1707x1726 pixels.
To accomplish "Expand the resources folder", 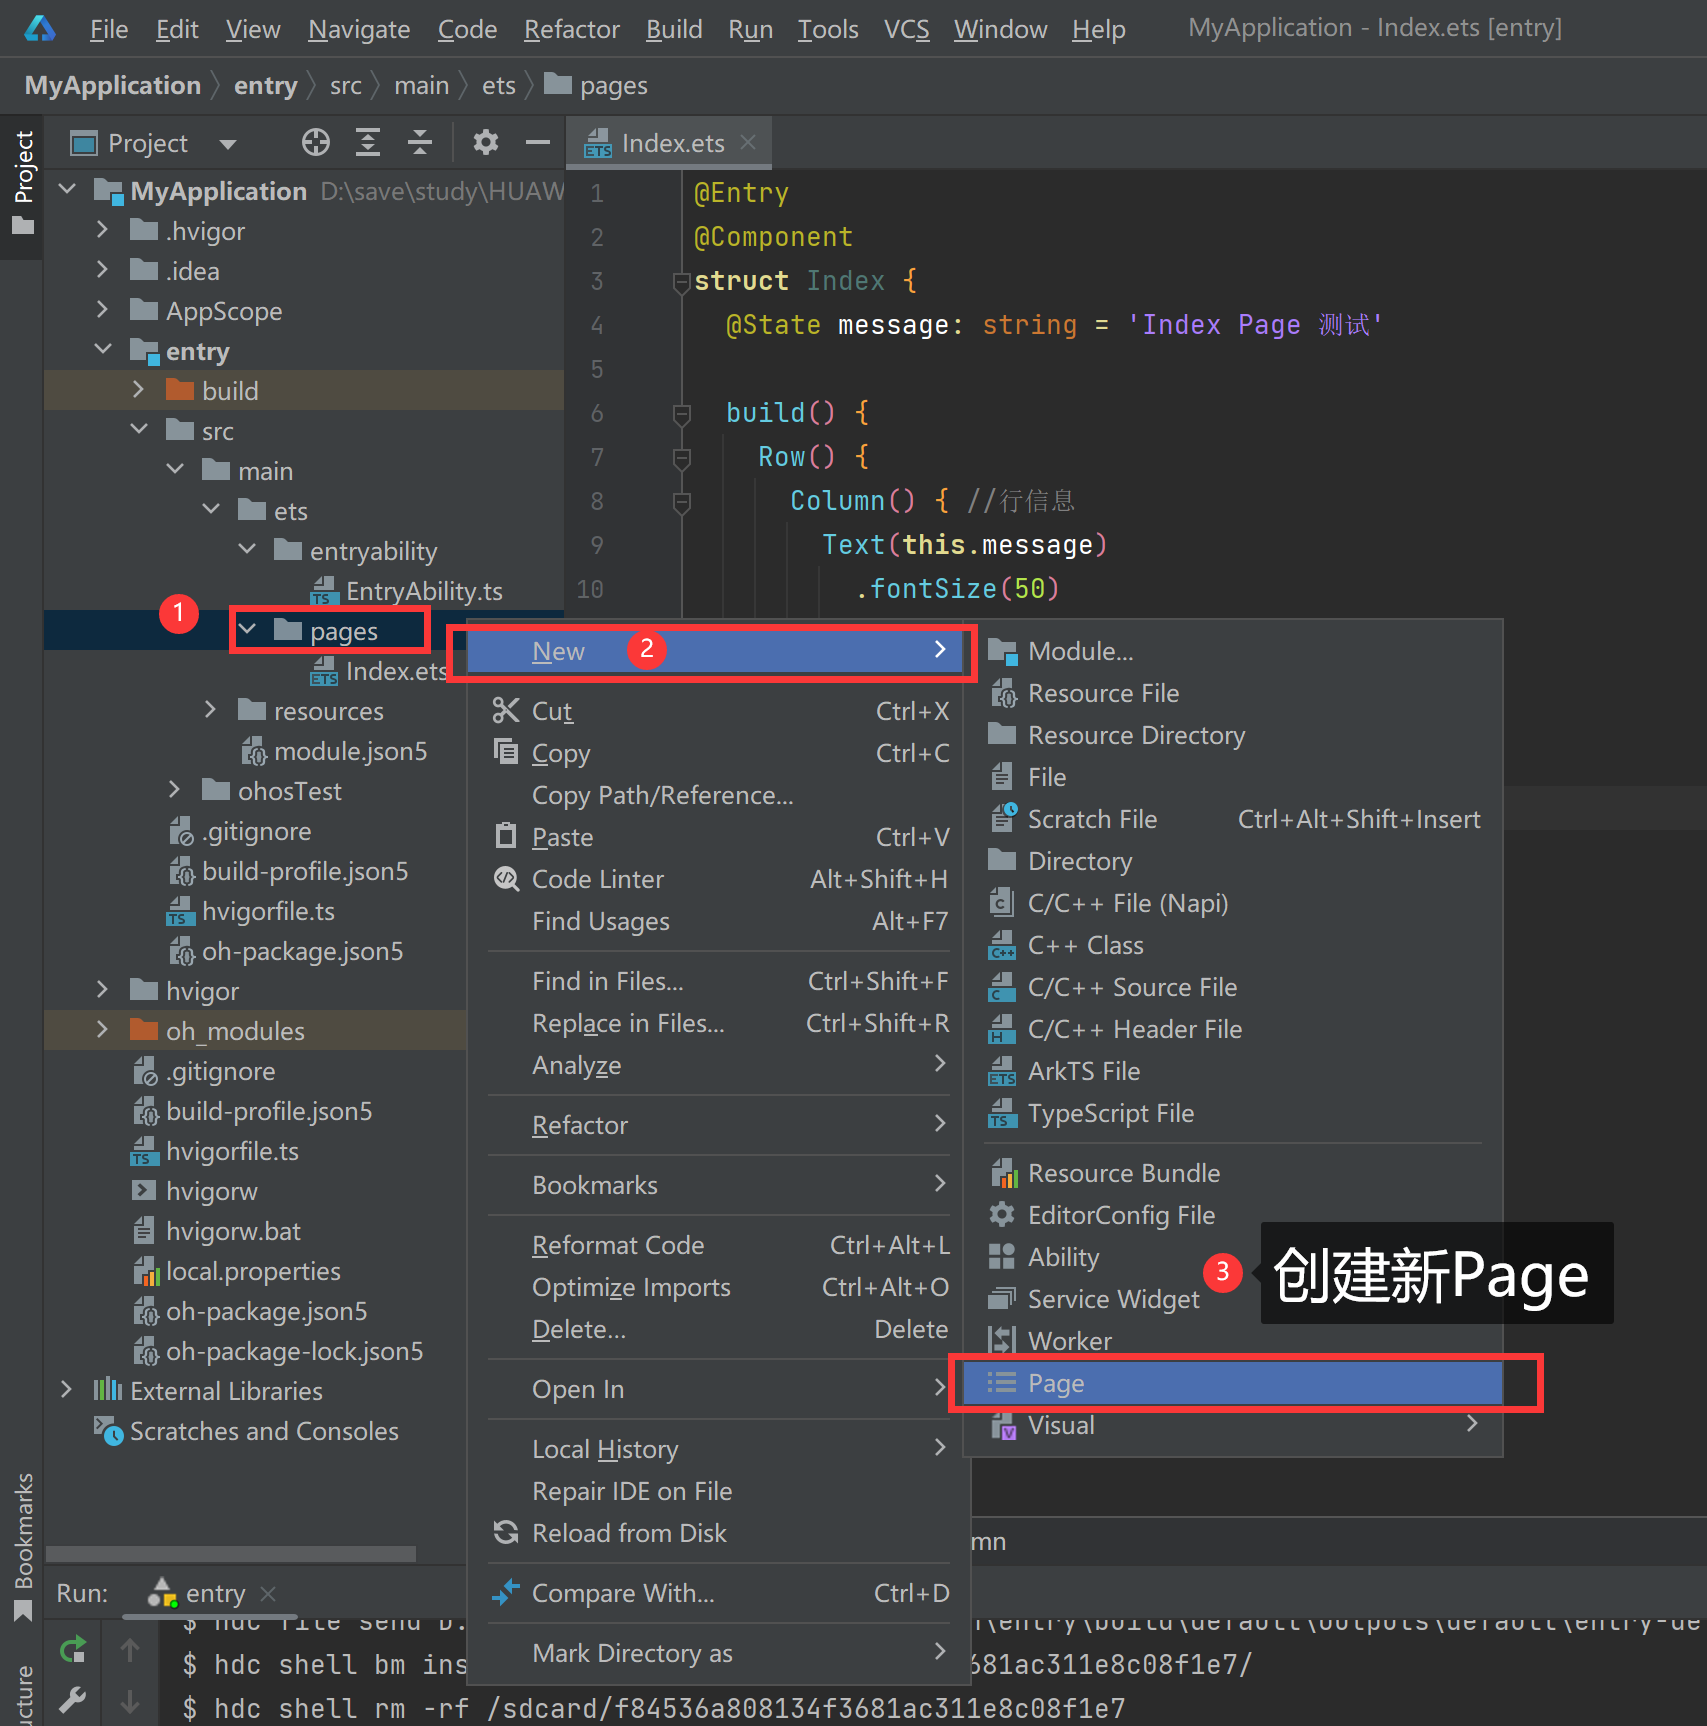I will tap(210, 709).
